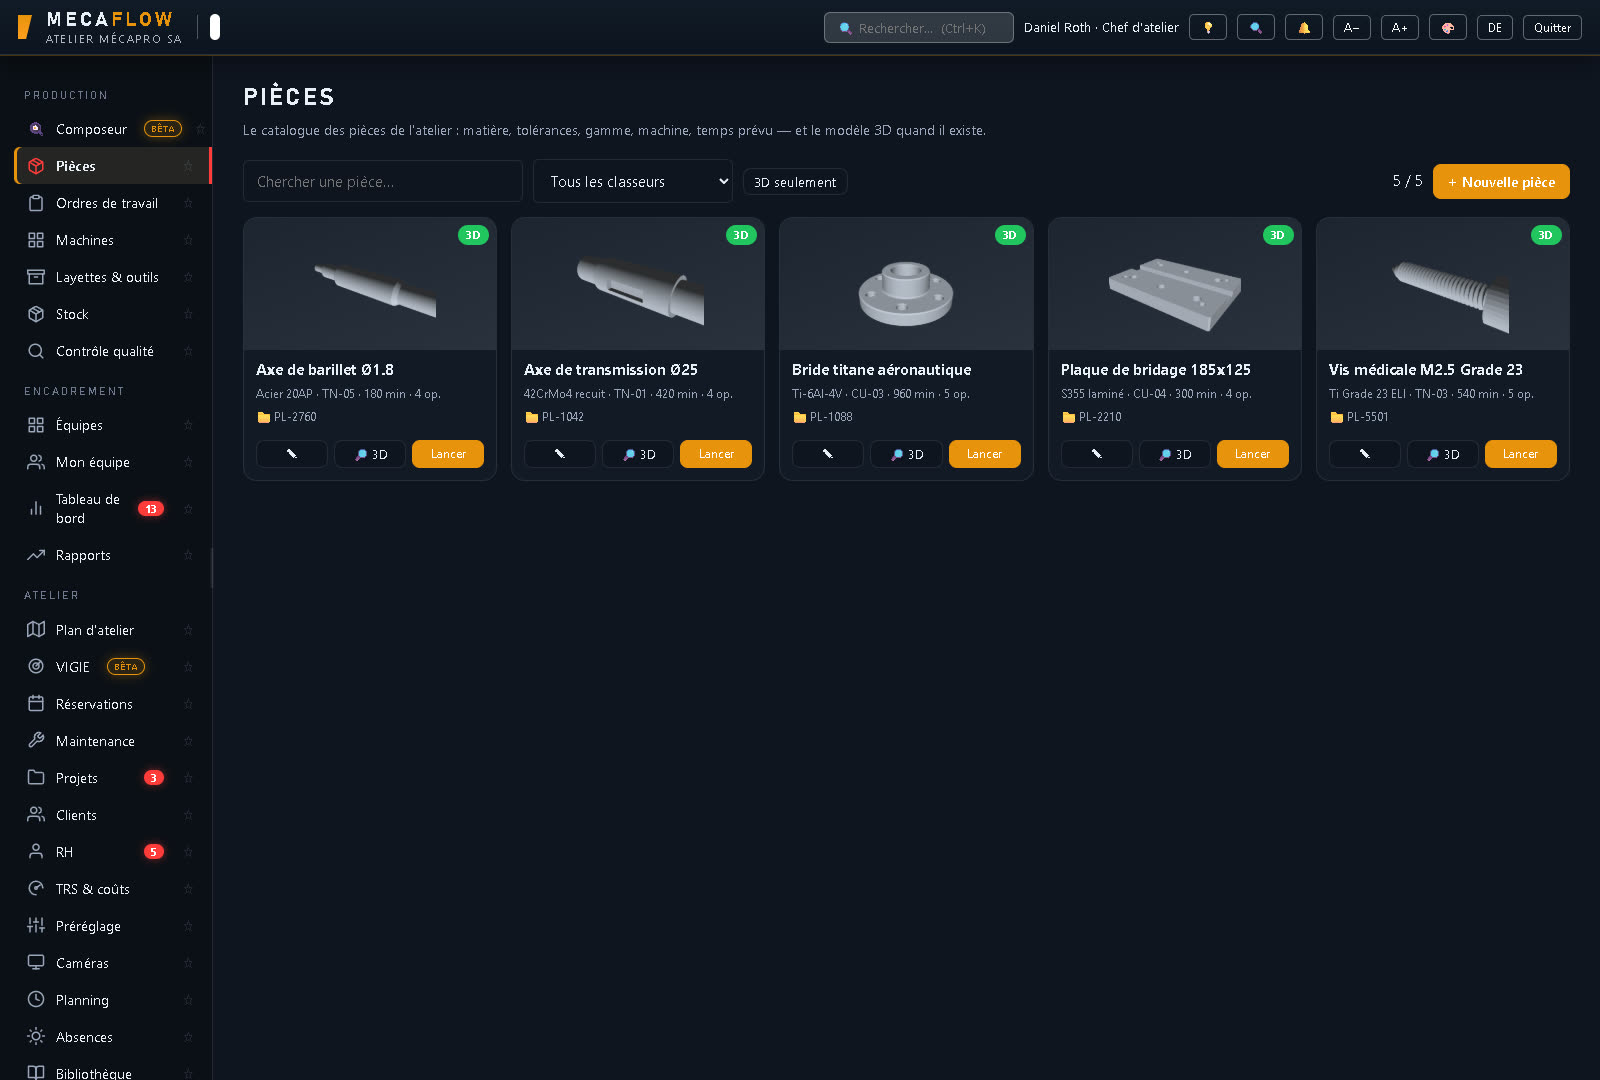This screenshot has width=1600, height=1080.
Task: Edit Axe de barillet Ø1.8 with pencil icon
Action: coord(292,454)
